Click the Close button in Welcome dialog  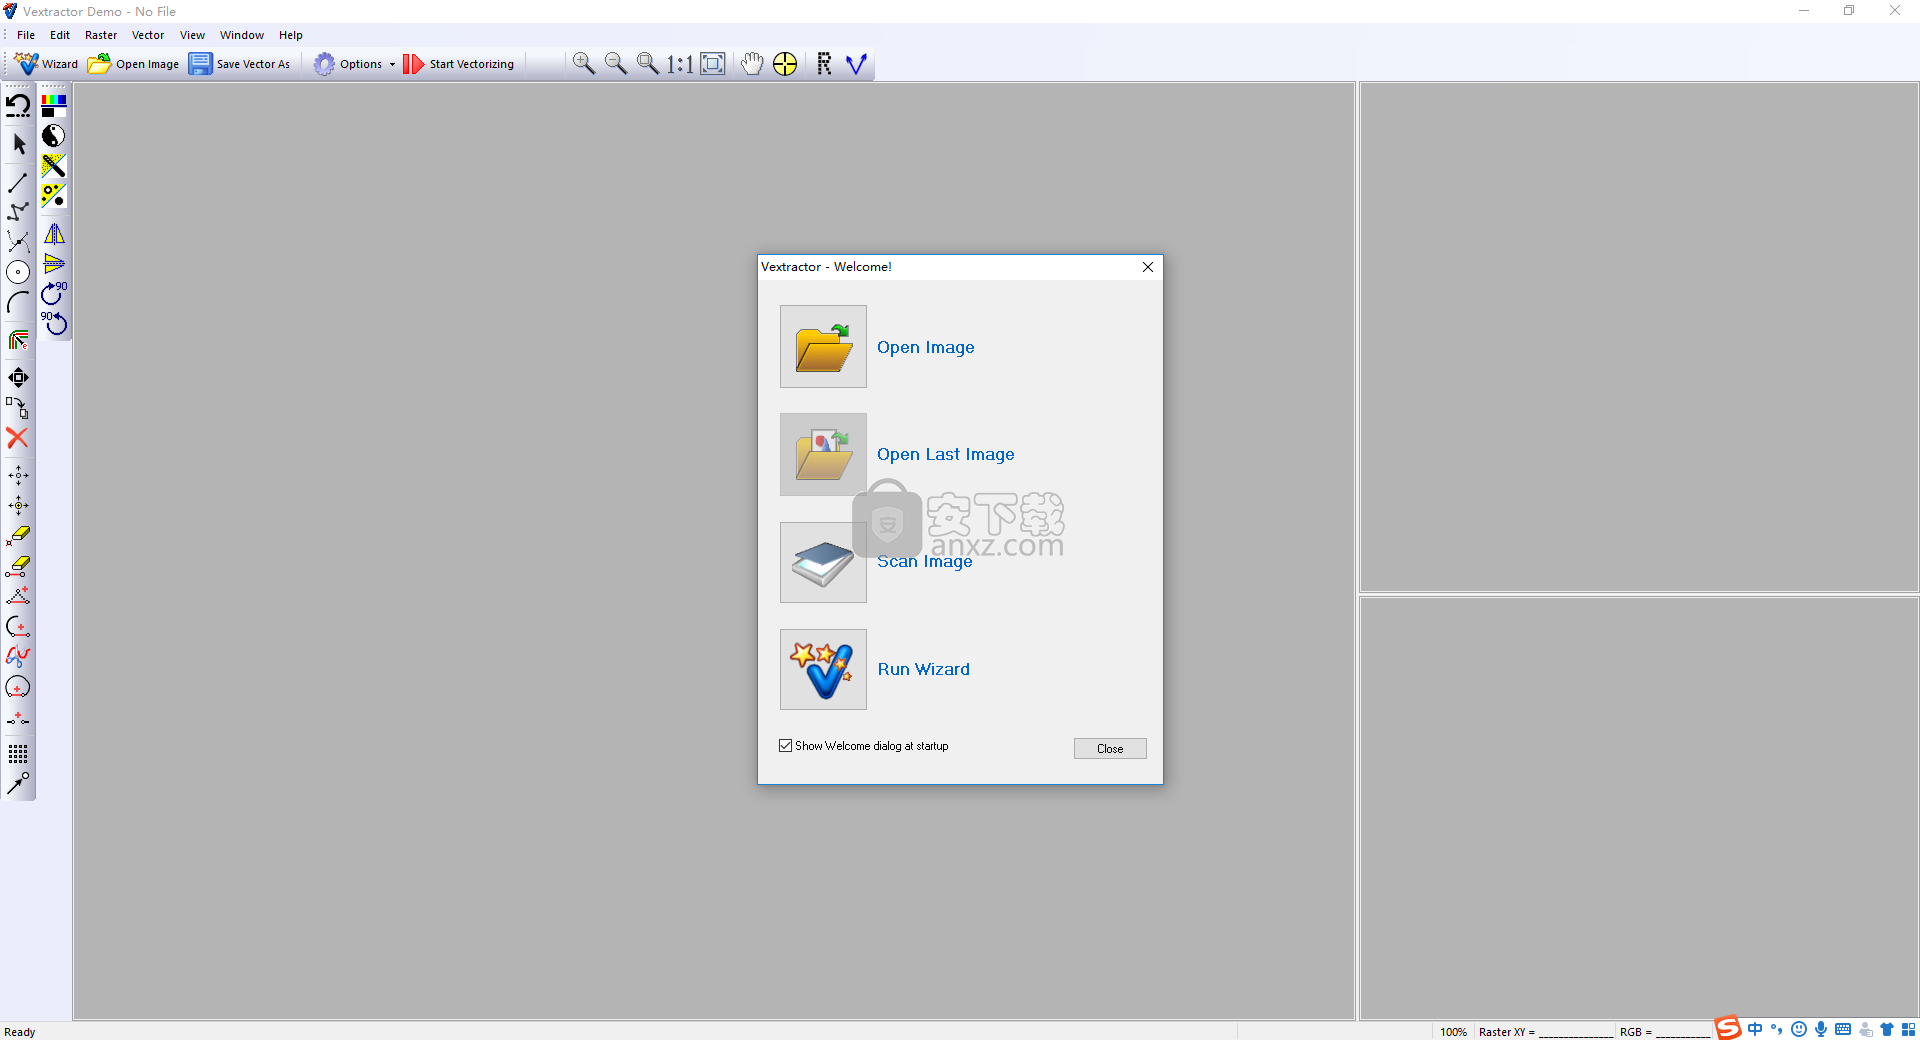1110,749
